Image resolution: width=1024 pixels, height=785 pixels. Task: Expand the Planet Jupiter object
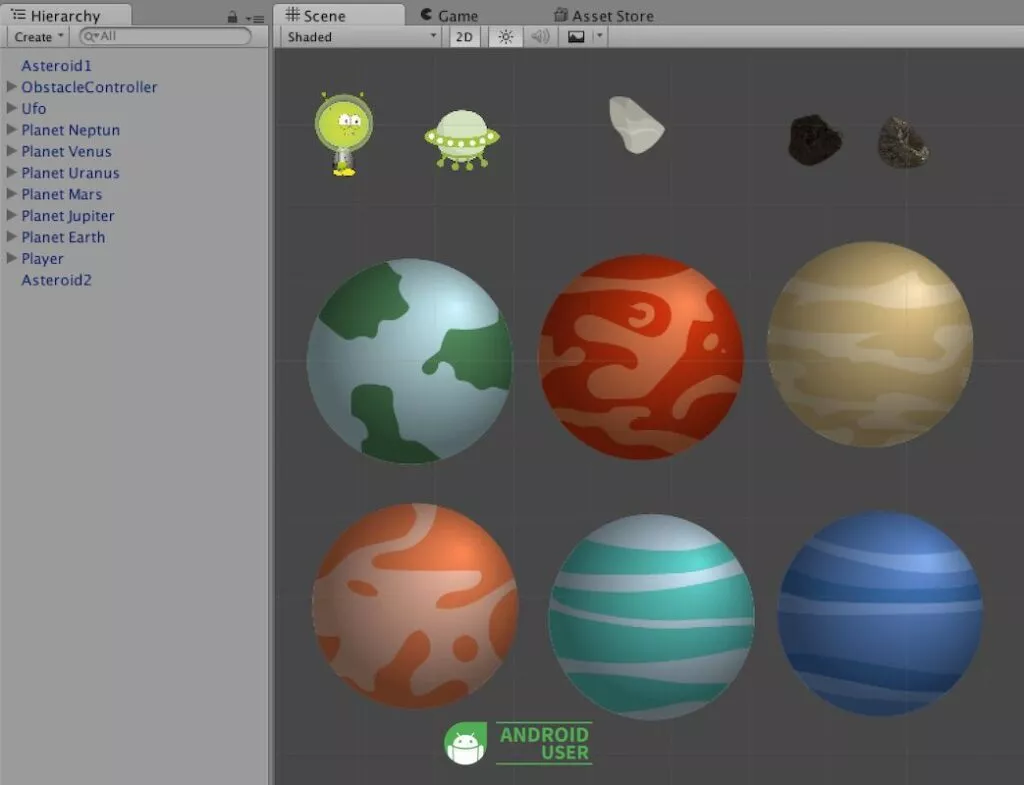(11, 215)
